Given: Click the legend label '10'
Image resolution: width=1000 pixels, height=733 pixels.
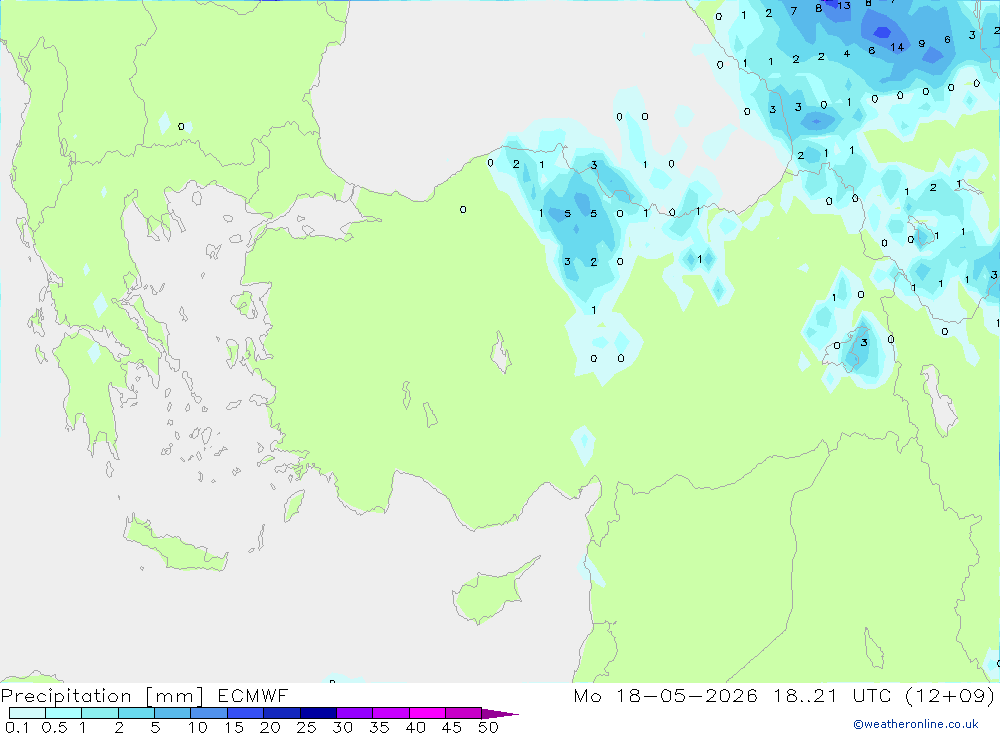Looking at the screenshot, I should tap(197, 727).
